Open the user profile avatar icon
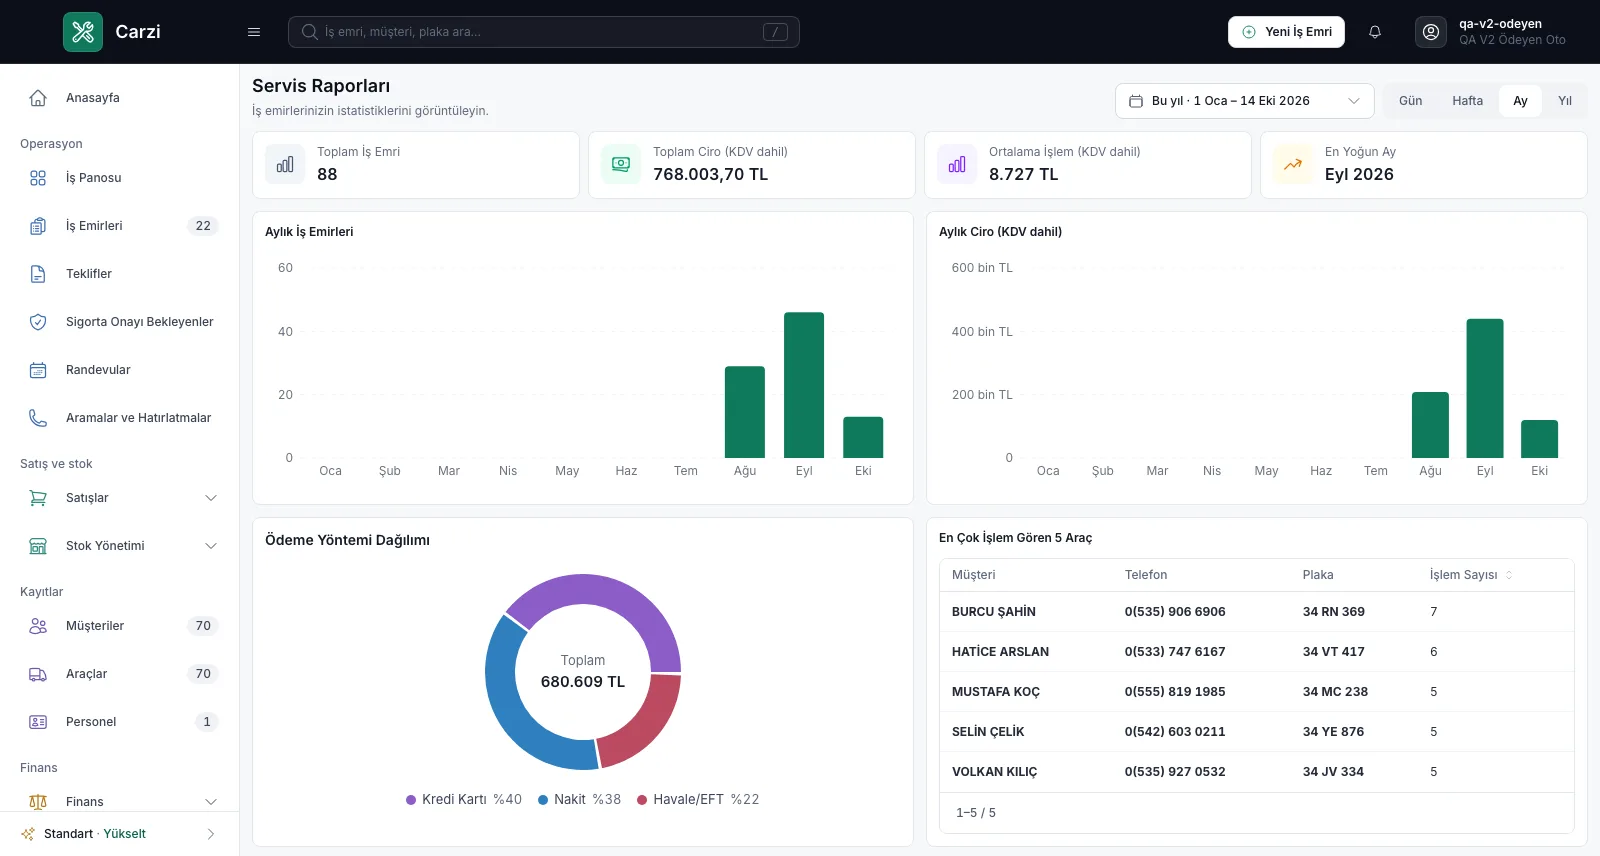This screenshot has width=1600, height=856. coord(1431,32)
